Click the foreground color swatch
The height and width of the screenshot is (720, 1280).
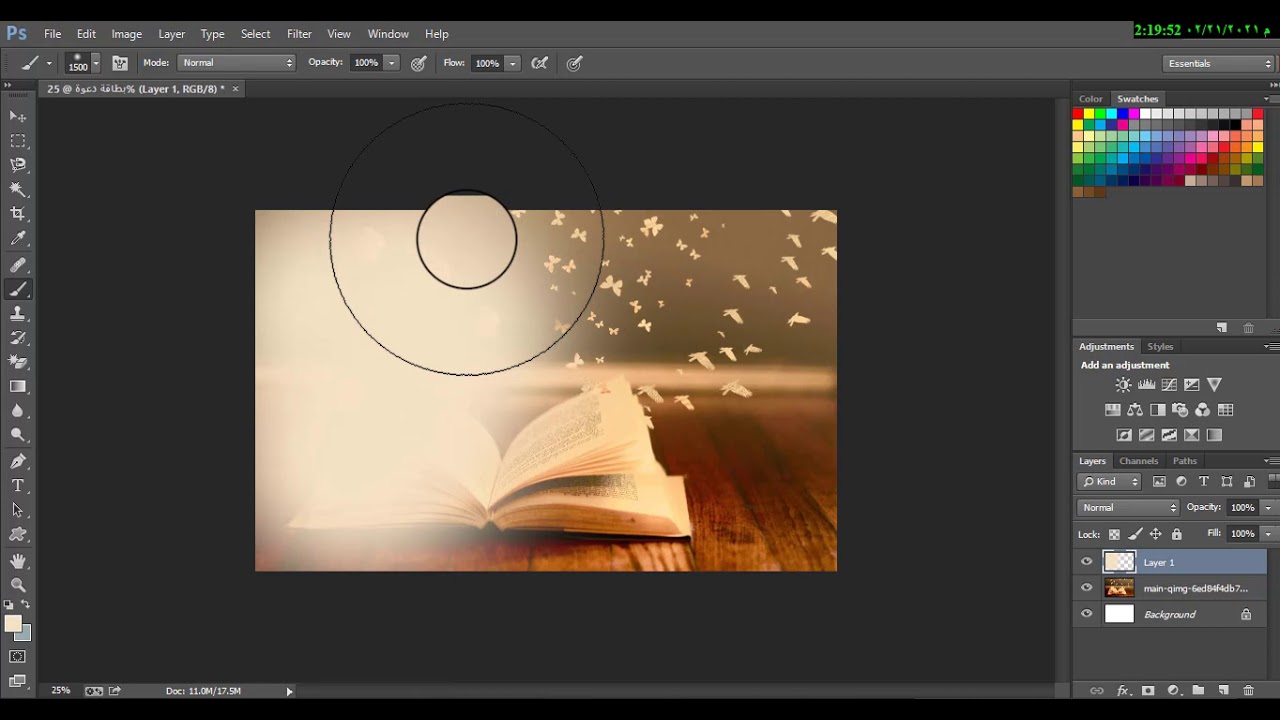(13, 624)
